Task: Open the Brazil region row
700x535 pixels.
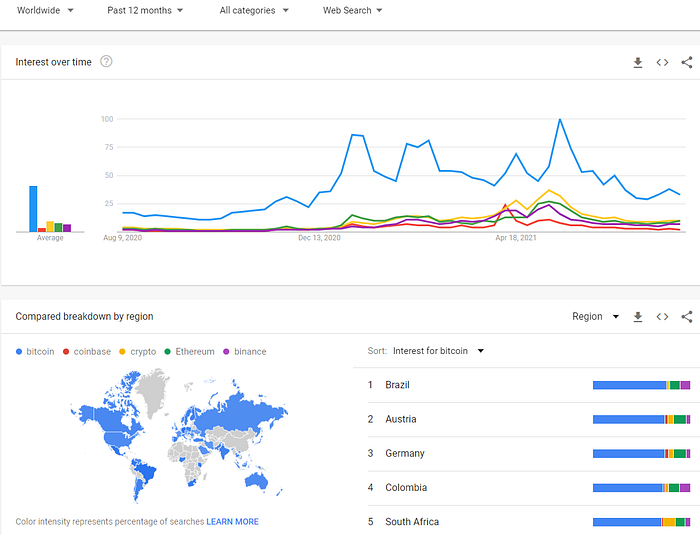Action: click(x=529, y=385)
